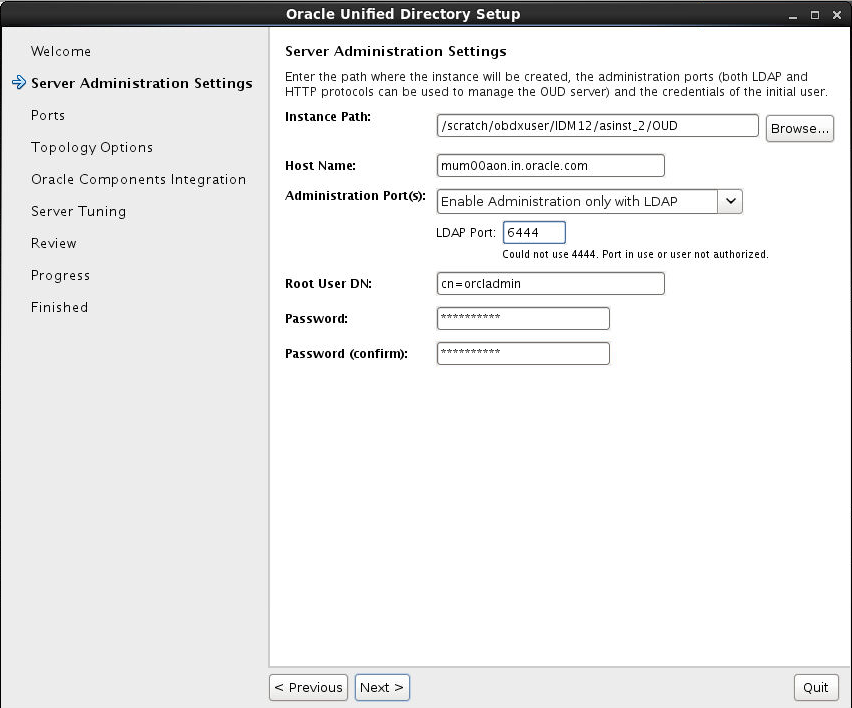Open the Administration Port(s) dropdown arrow
The width and height of the screenshot is (852, 708).
point(730,201)
